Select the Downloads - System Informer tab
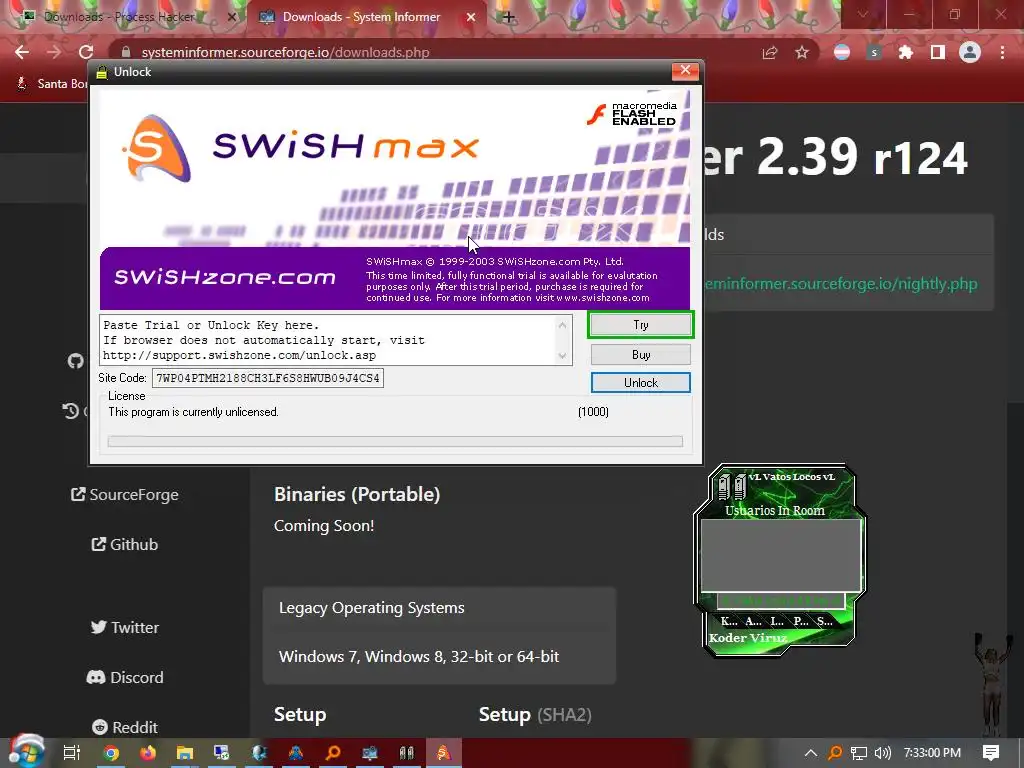1024x768 pixels. click(361, 17)
